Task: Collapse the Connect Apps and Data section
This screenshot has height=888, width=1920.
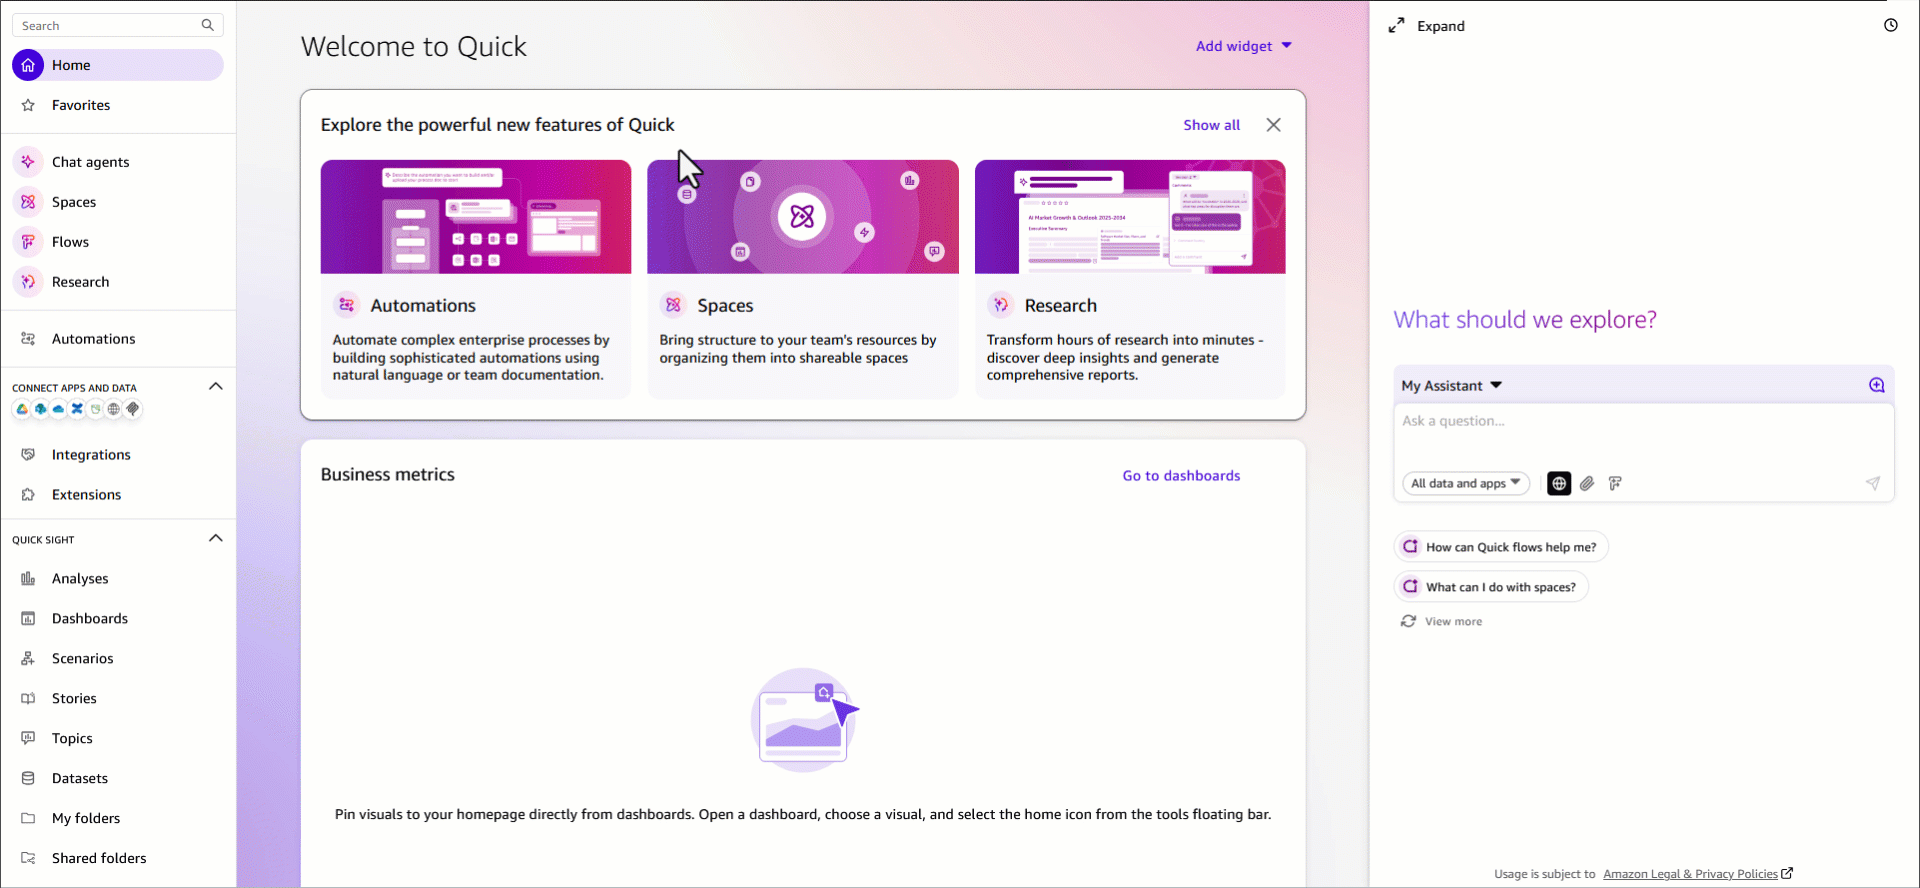Action: [215, 387]
